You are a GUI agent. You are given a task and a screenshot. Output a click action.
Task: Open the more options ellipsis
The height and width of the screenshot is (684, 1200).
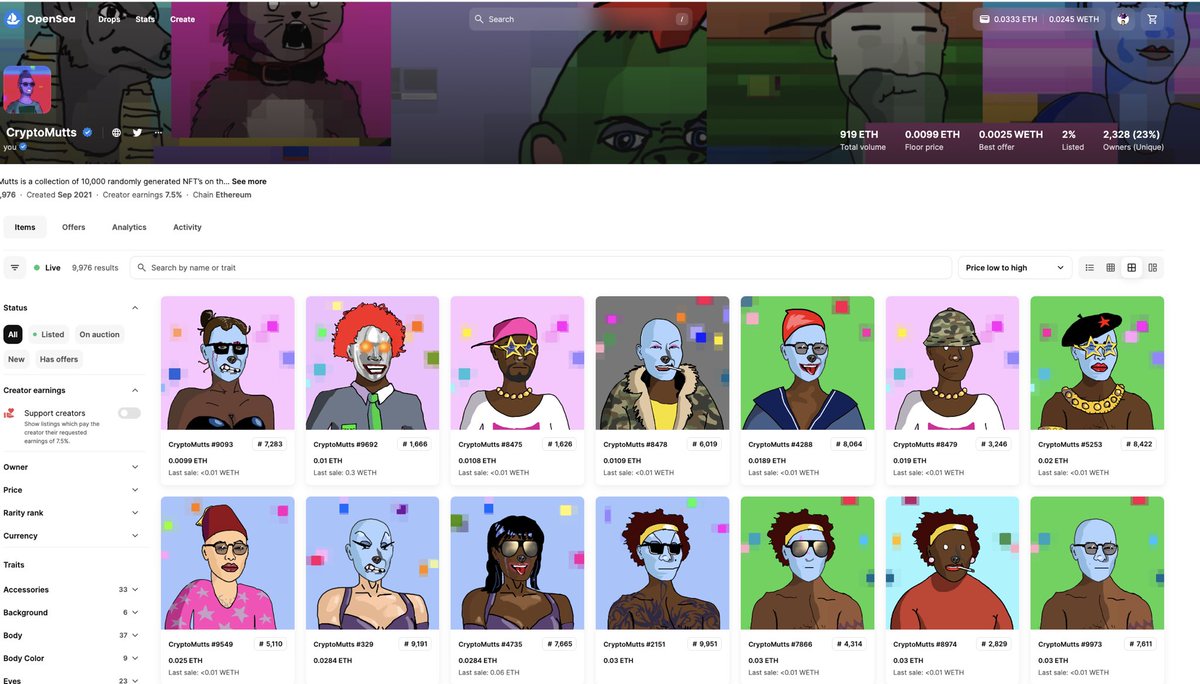(x=158, y=132)
